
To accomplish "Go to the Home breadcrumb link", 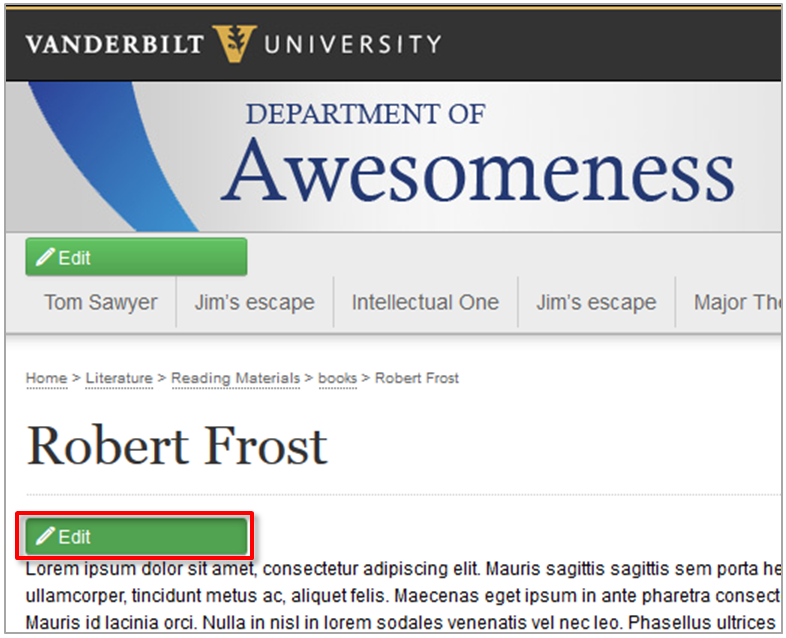I will (46, 378).
